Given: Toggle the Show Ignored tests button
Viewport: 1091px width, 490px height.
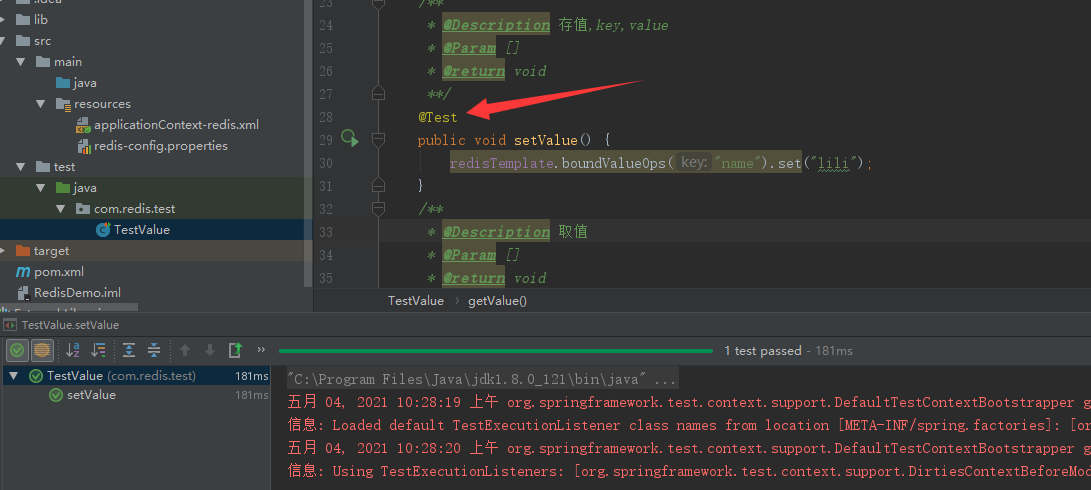Looking at the screenshot, I should tap(42, 350).
